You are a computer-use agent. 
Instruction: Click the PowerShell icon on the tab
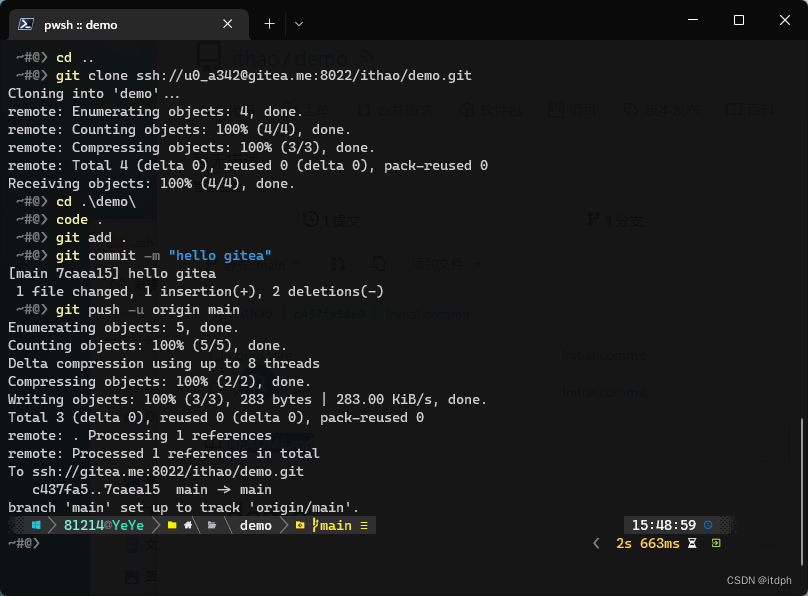click(28, 24)
